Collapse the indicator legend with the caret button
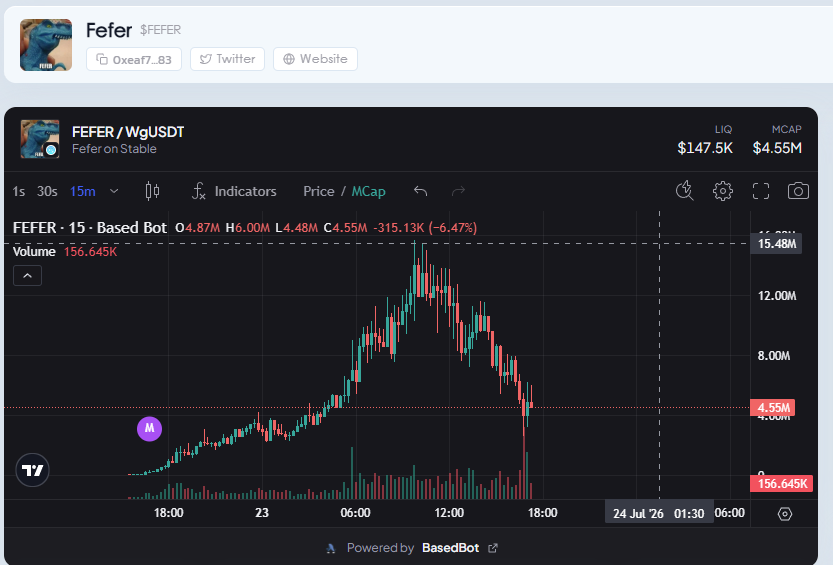The width and height of the screenshot is (833, 565). pos(28,276)
